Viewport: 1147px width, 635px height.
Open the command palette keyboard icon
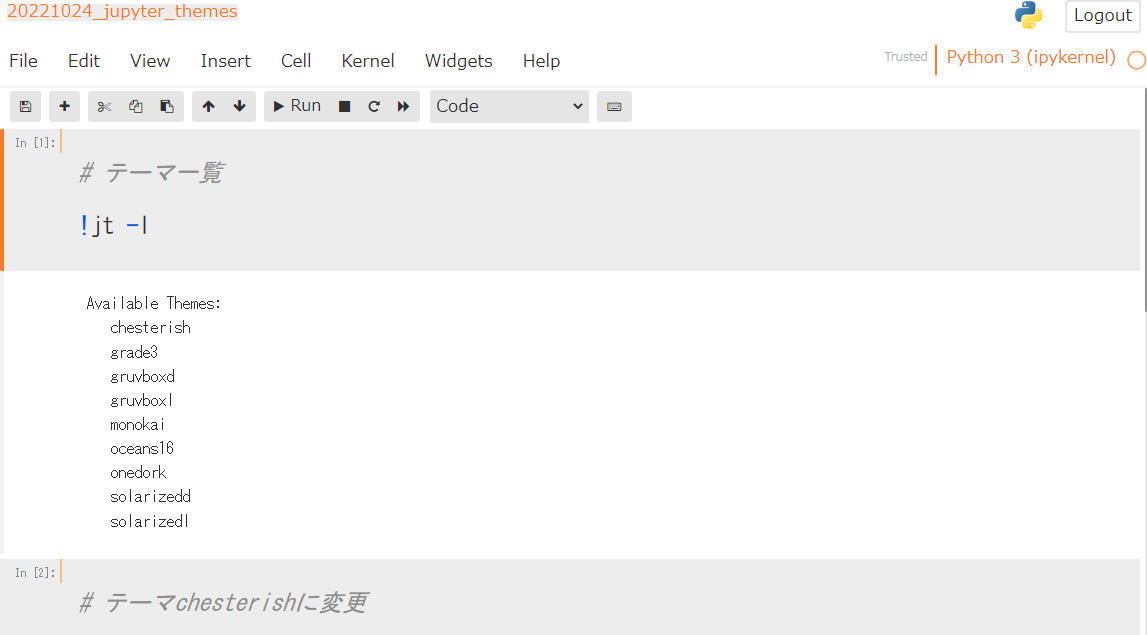(614, 107)
